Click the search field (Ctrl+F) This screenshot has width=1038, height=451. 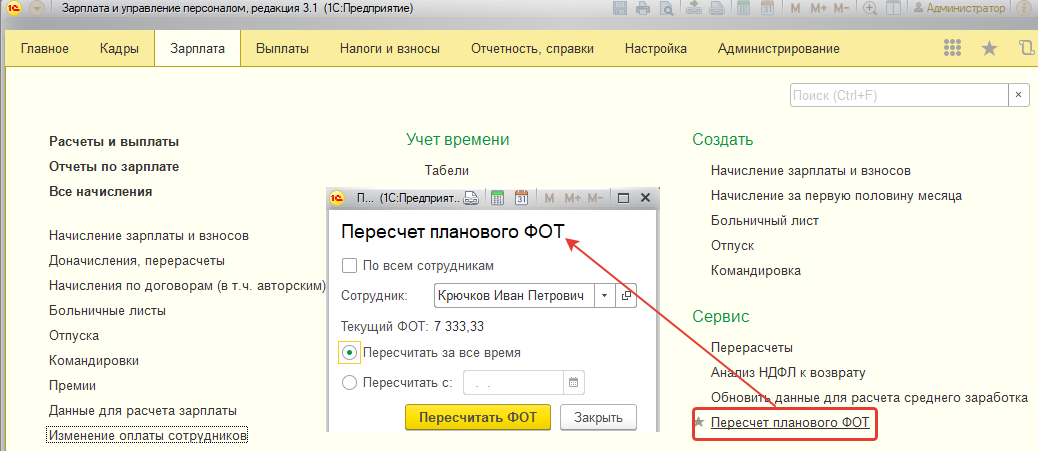(x=898, y=95)
